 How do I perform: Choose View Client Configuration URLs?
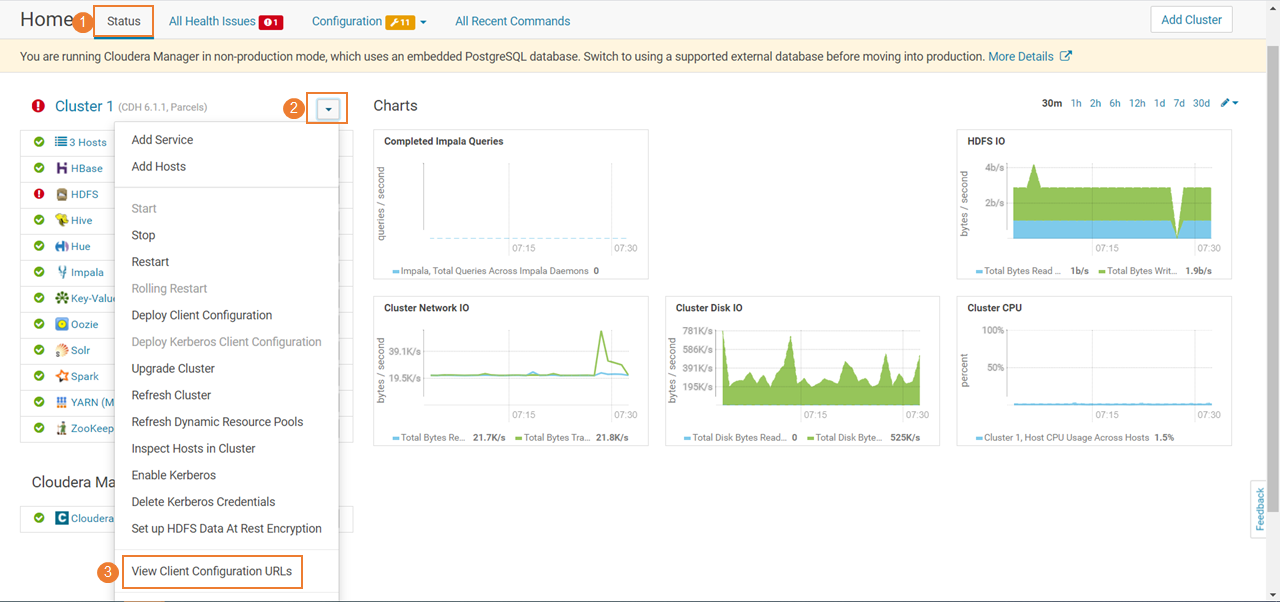point(212,572)
